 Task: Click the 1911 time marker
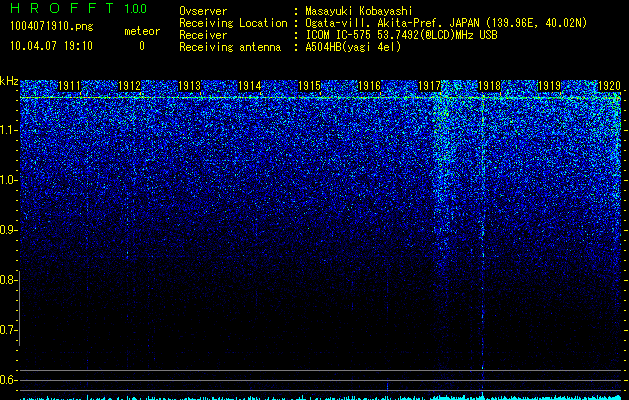click(69, 86)
